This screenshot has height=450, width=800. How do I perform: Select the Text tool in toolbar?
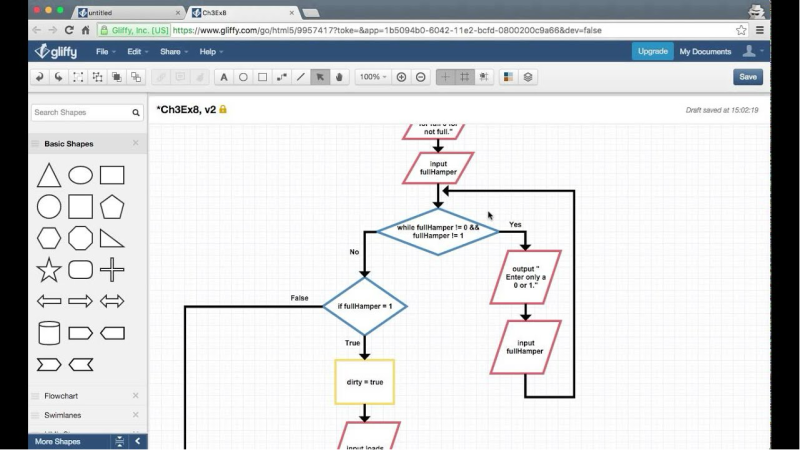pyautogui.click(x=223, y=77)
